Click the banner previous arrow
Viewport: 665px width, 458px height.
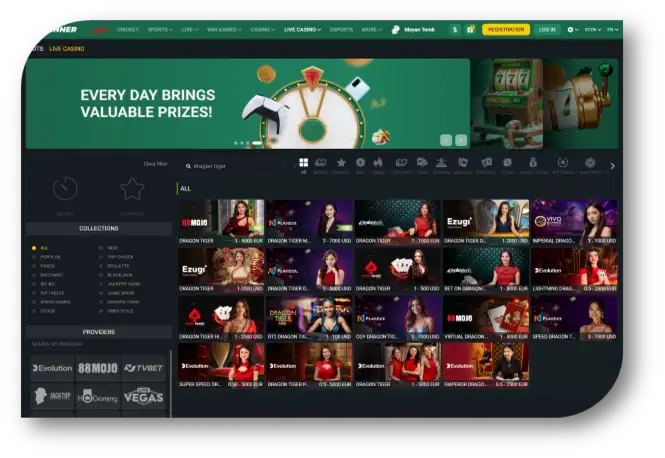tap(446, 140)
